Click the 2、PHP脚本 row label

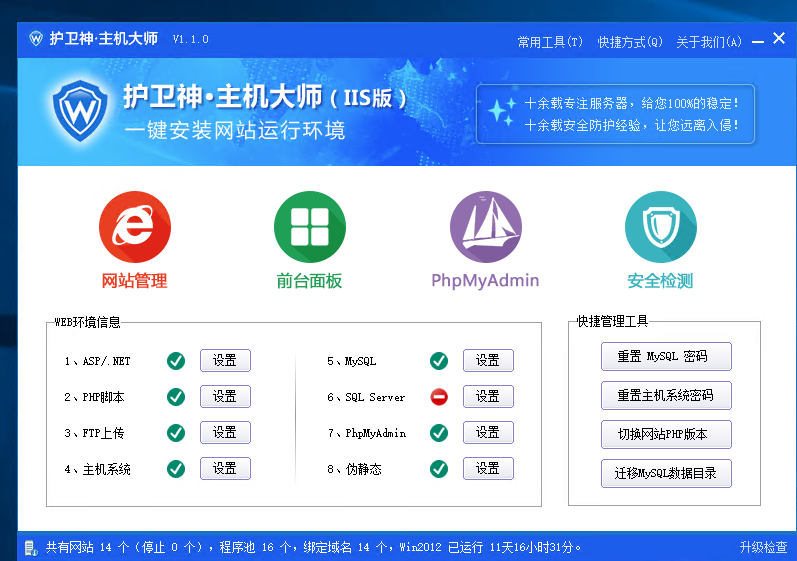[x=94, y=397]
